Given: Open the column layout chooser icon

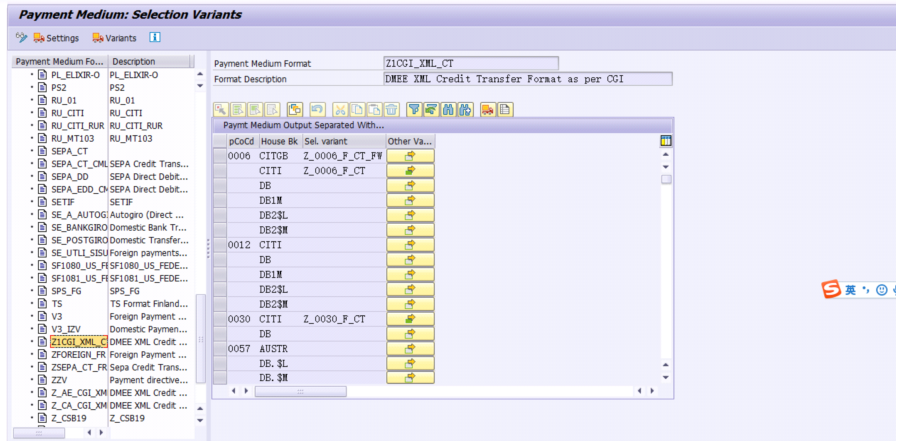Looking at the screenshot, I should pyautogui.click(x=666, y=141).
